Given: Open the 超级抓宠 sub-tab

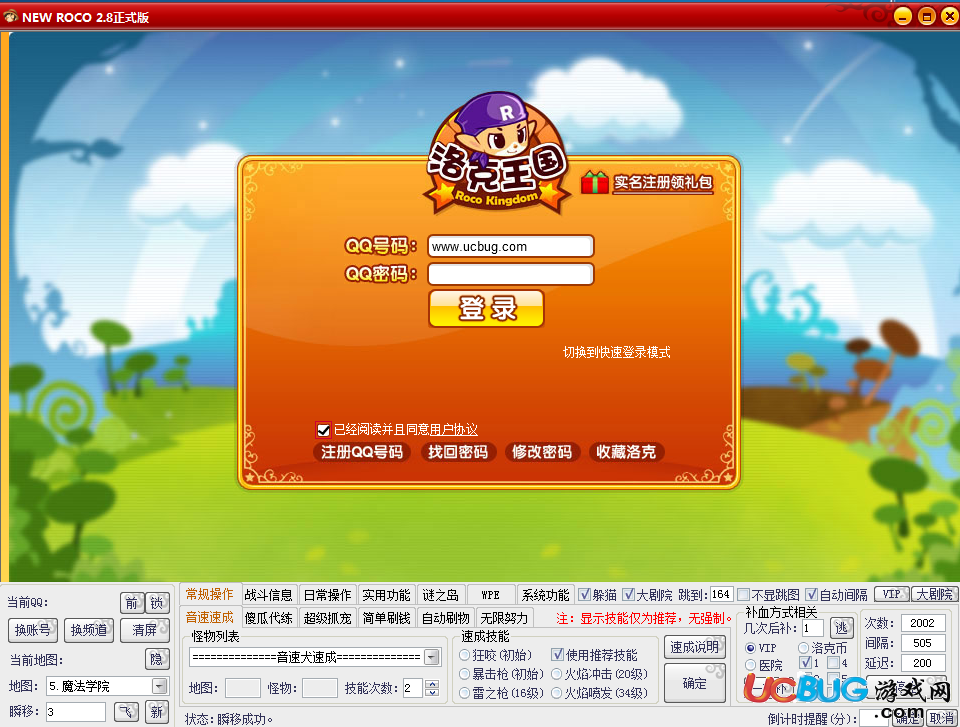Looking at the screenshot, I should click(x=328, y=617).
